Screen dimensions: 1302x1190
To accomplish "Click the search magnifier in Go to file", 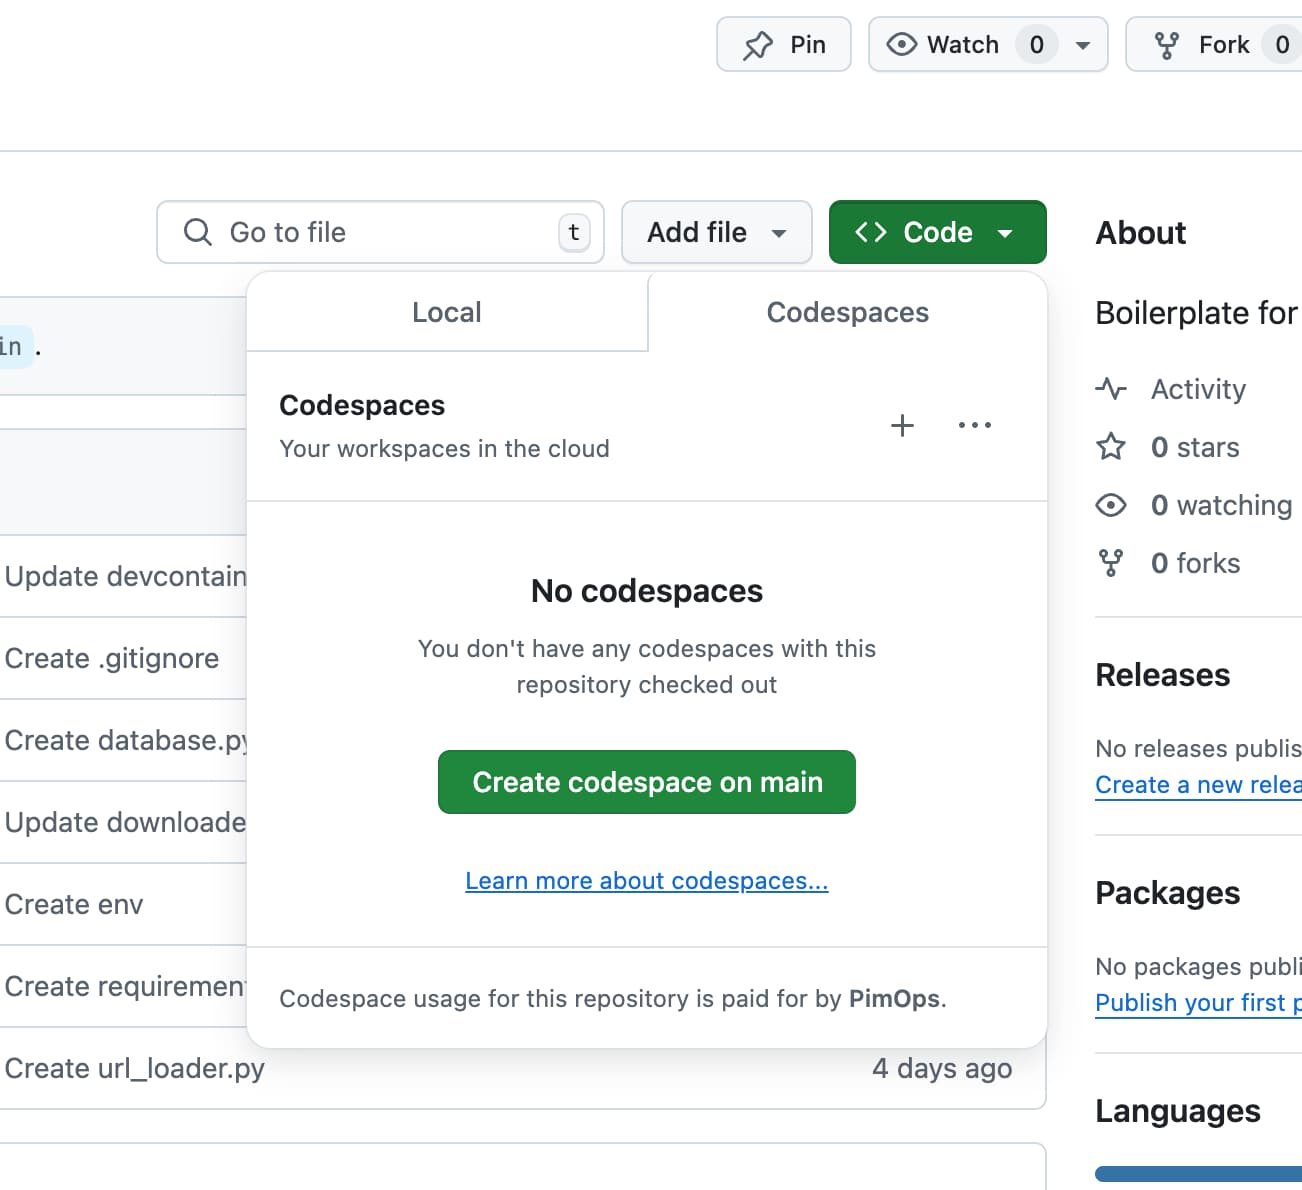I will (198, 232).
